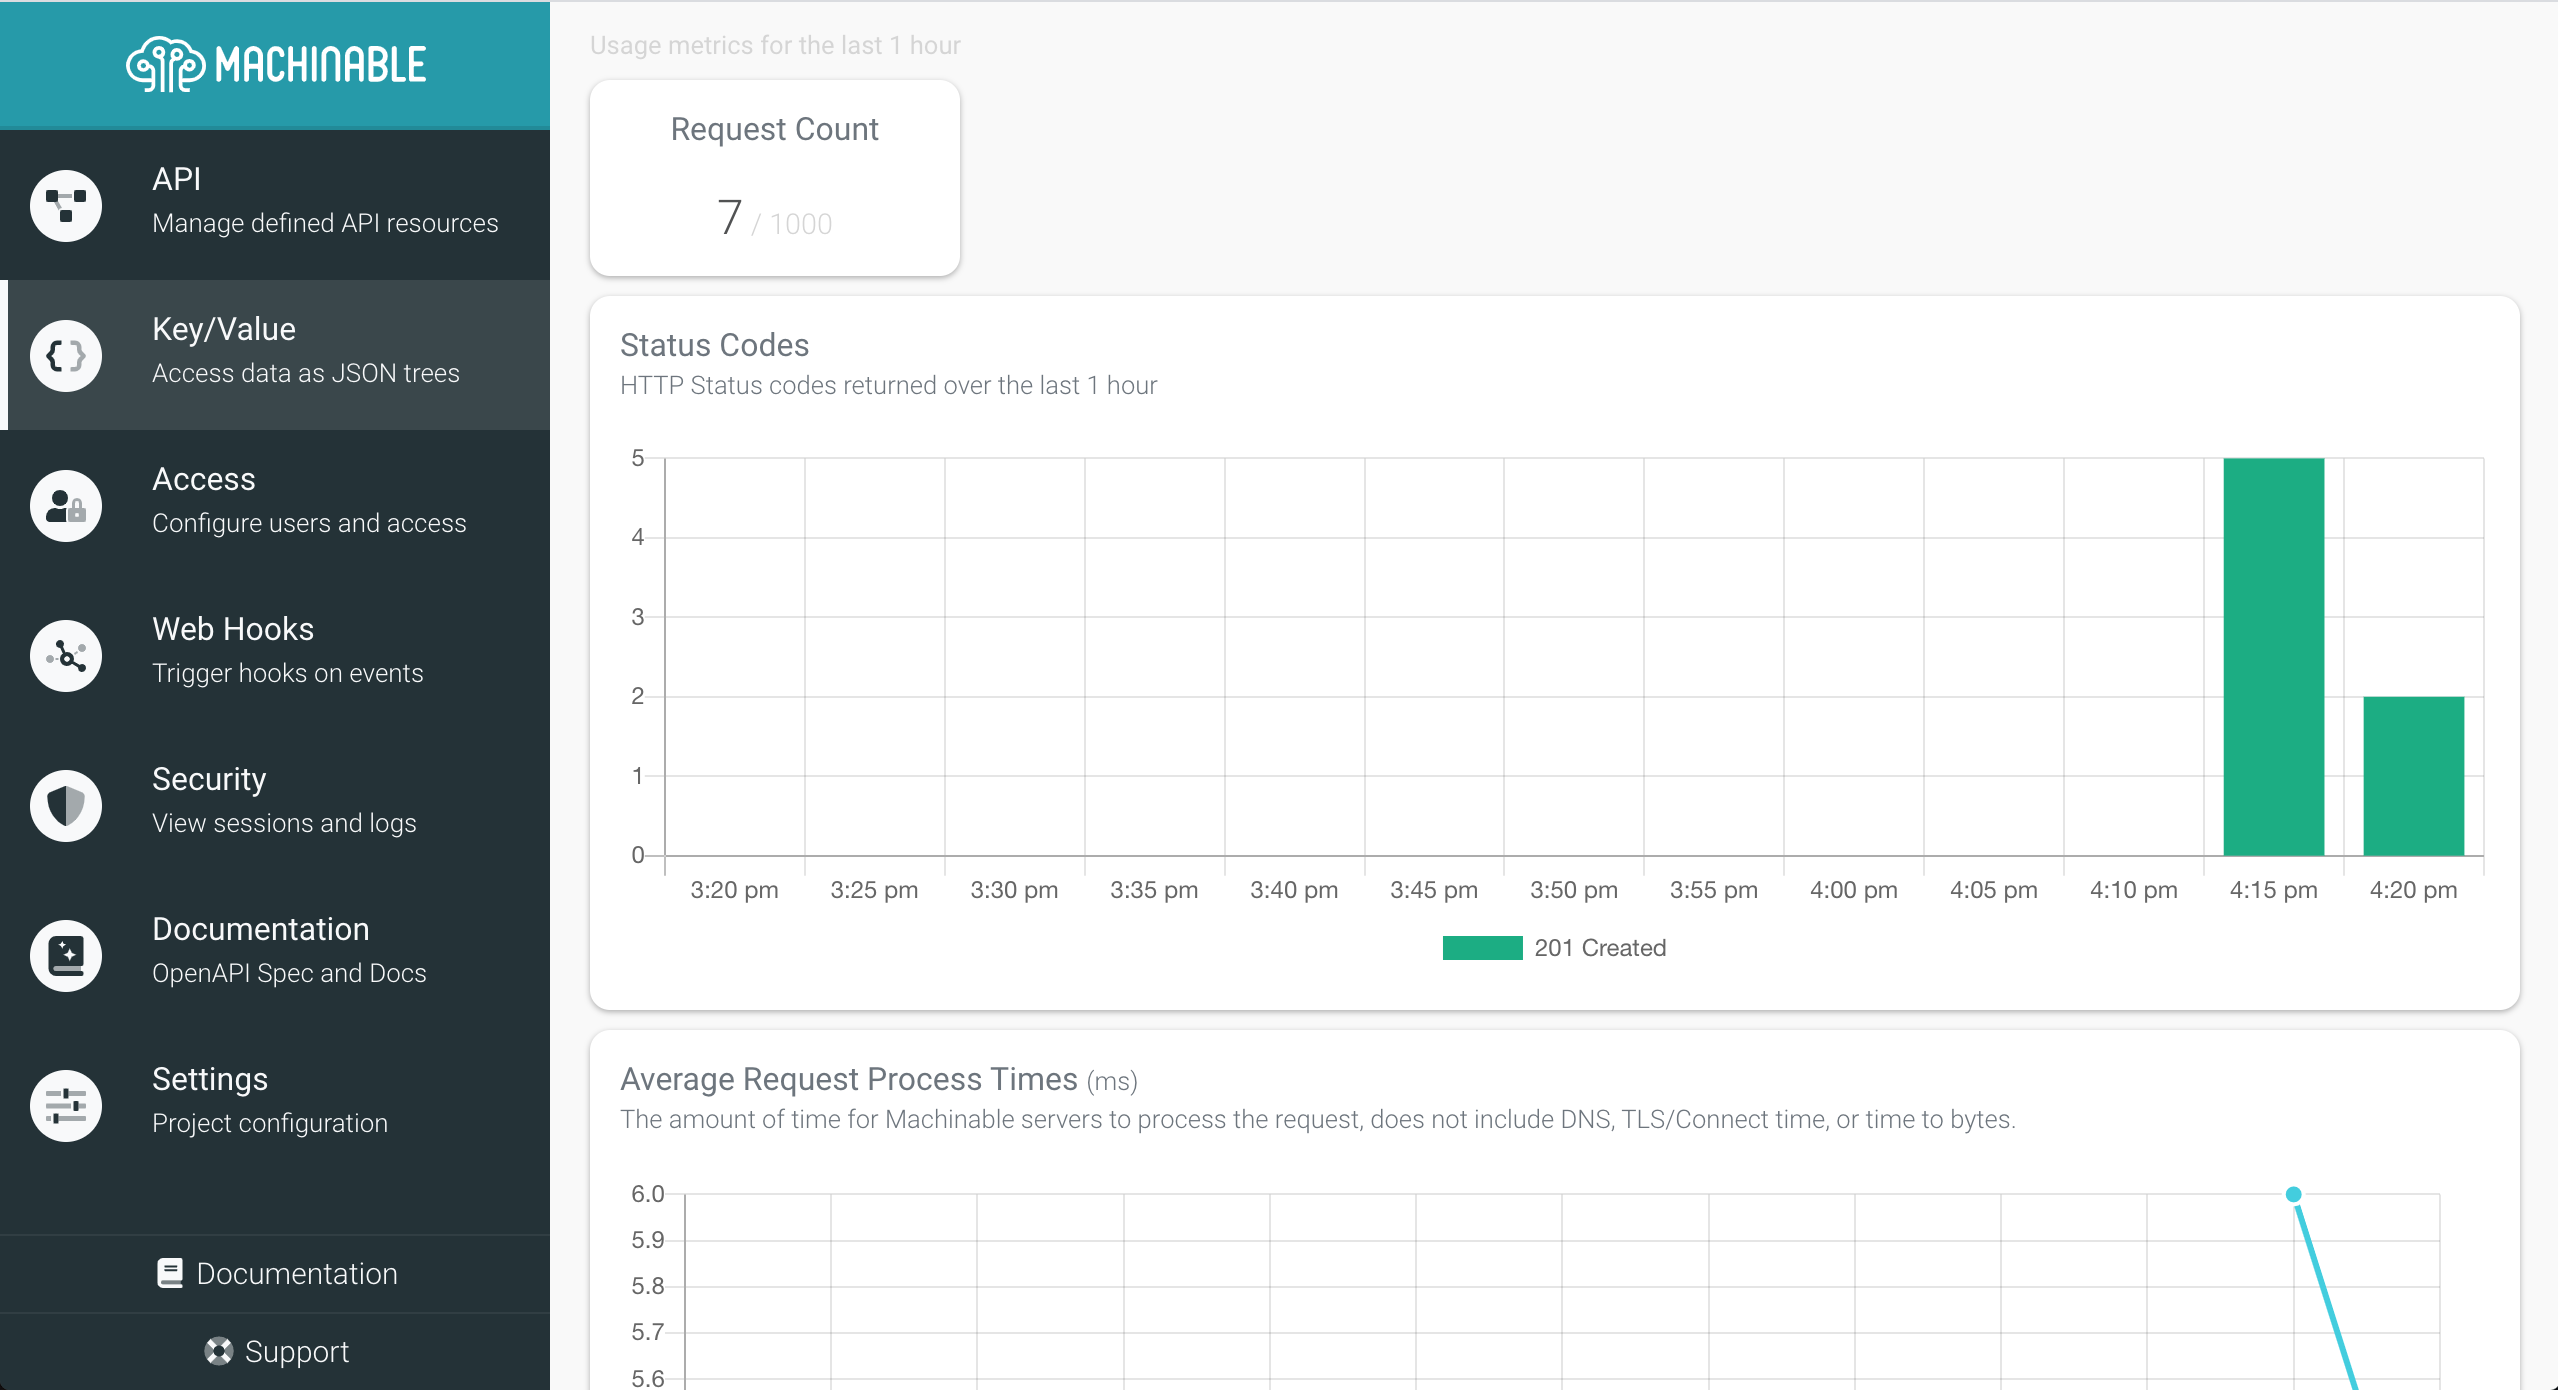
Task: Click the Settings sliders icon
Action: tap(66, 1106)
